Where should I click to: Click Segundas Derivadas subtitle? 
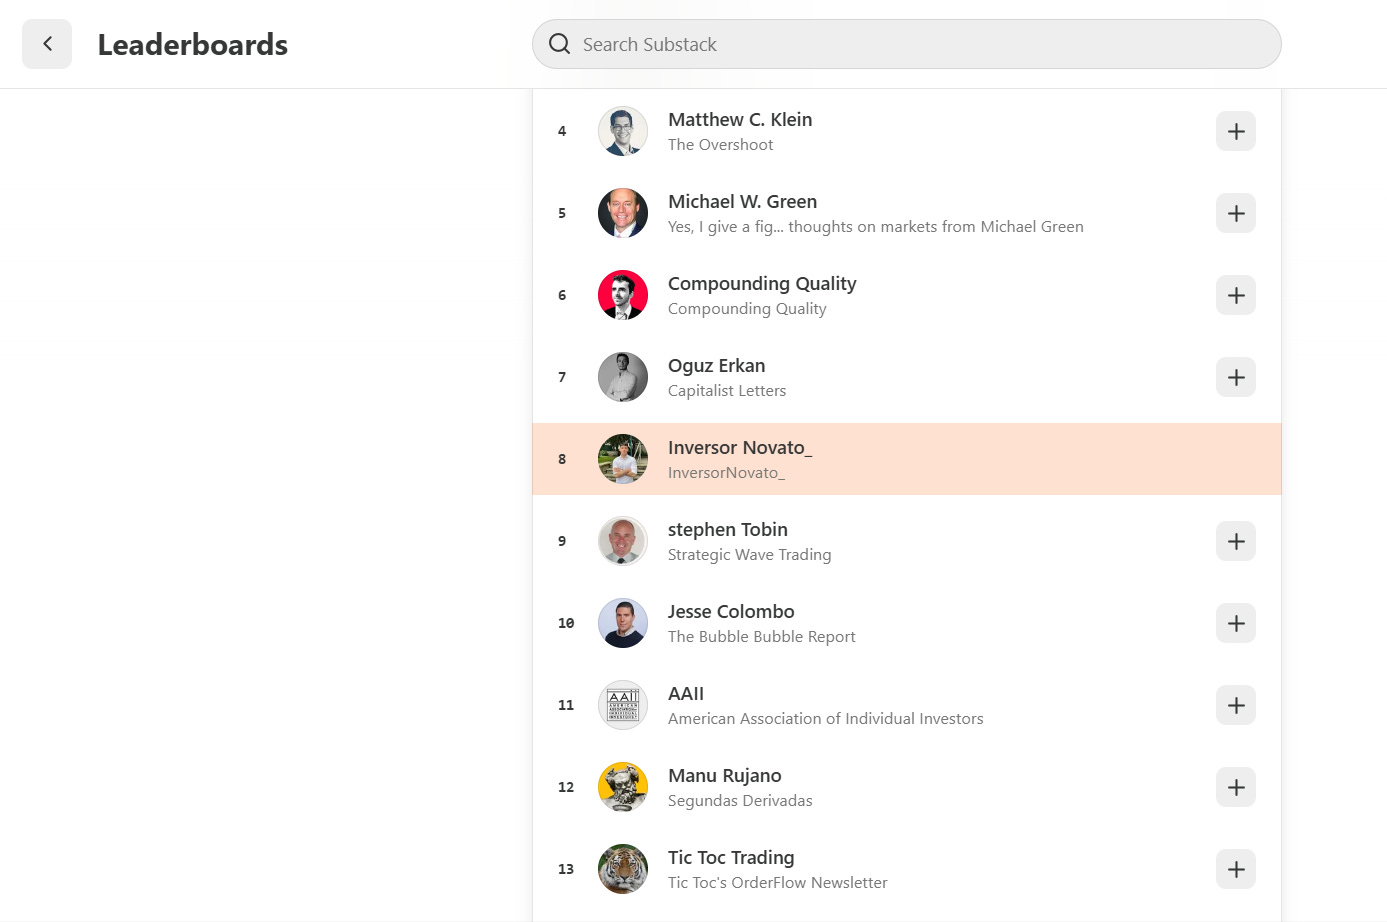[x=740, y=801]
